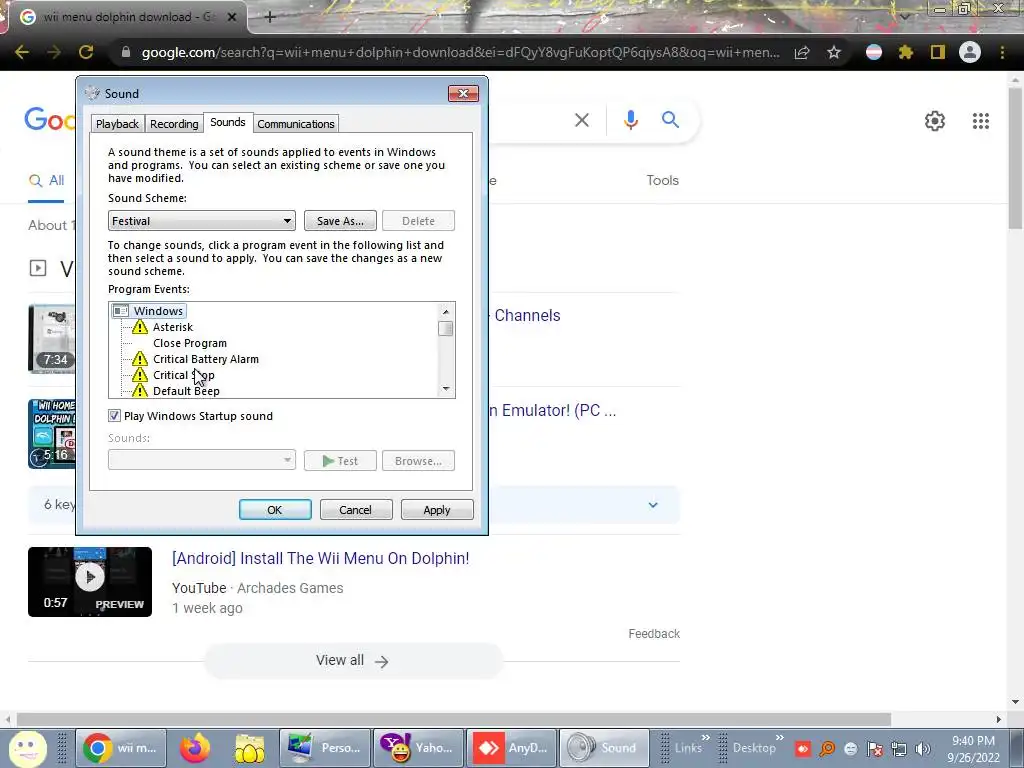Open Chrome three-dot menu
The width and height of the screenshot is (1024, 768).
tap(1002, 52)
